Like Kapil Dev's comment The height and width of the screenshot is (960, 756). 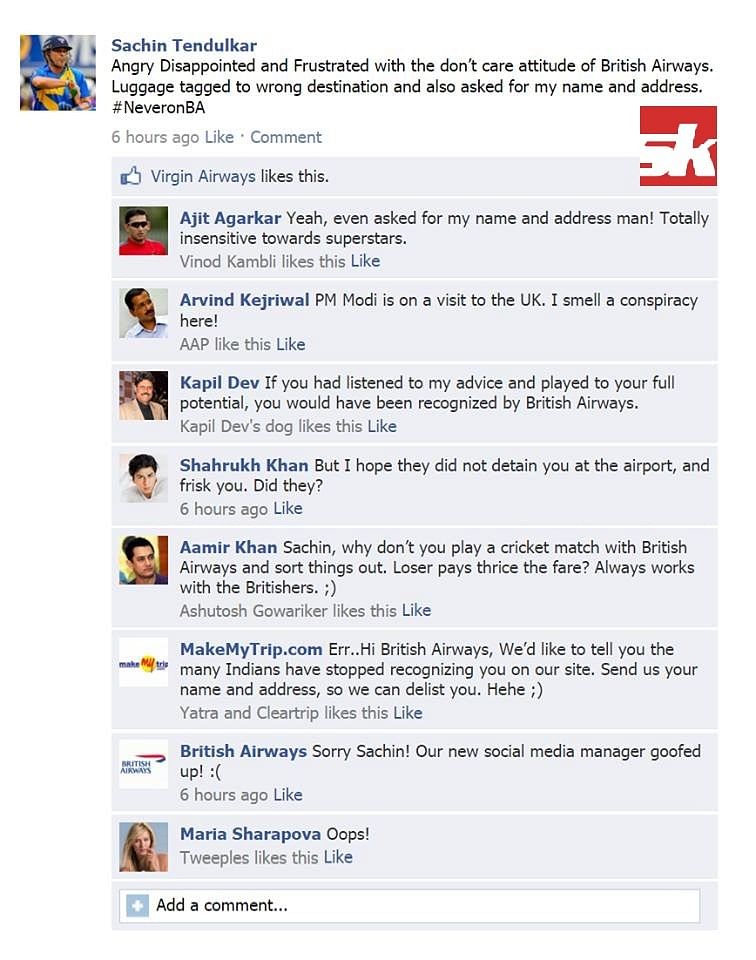pyautogui.click(x=382, y=426)
